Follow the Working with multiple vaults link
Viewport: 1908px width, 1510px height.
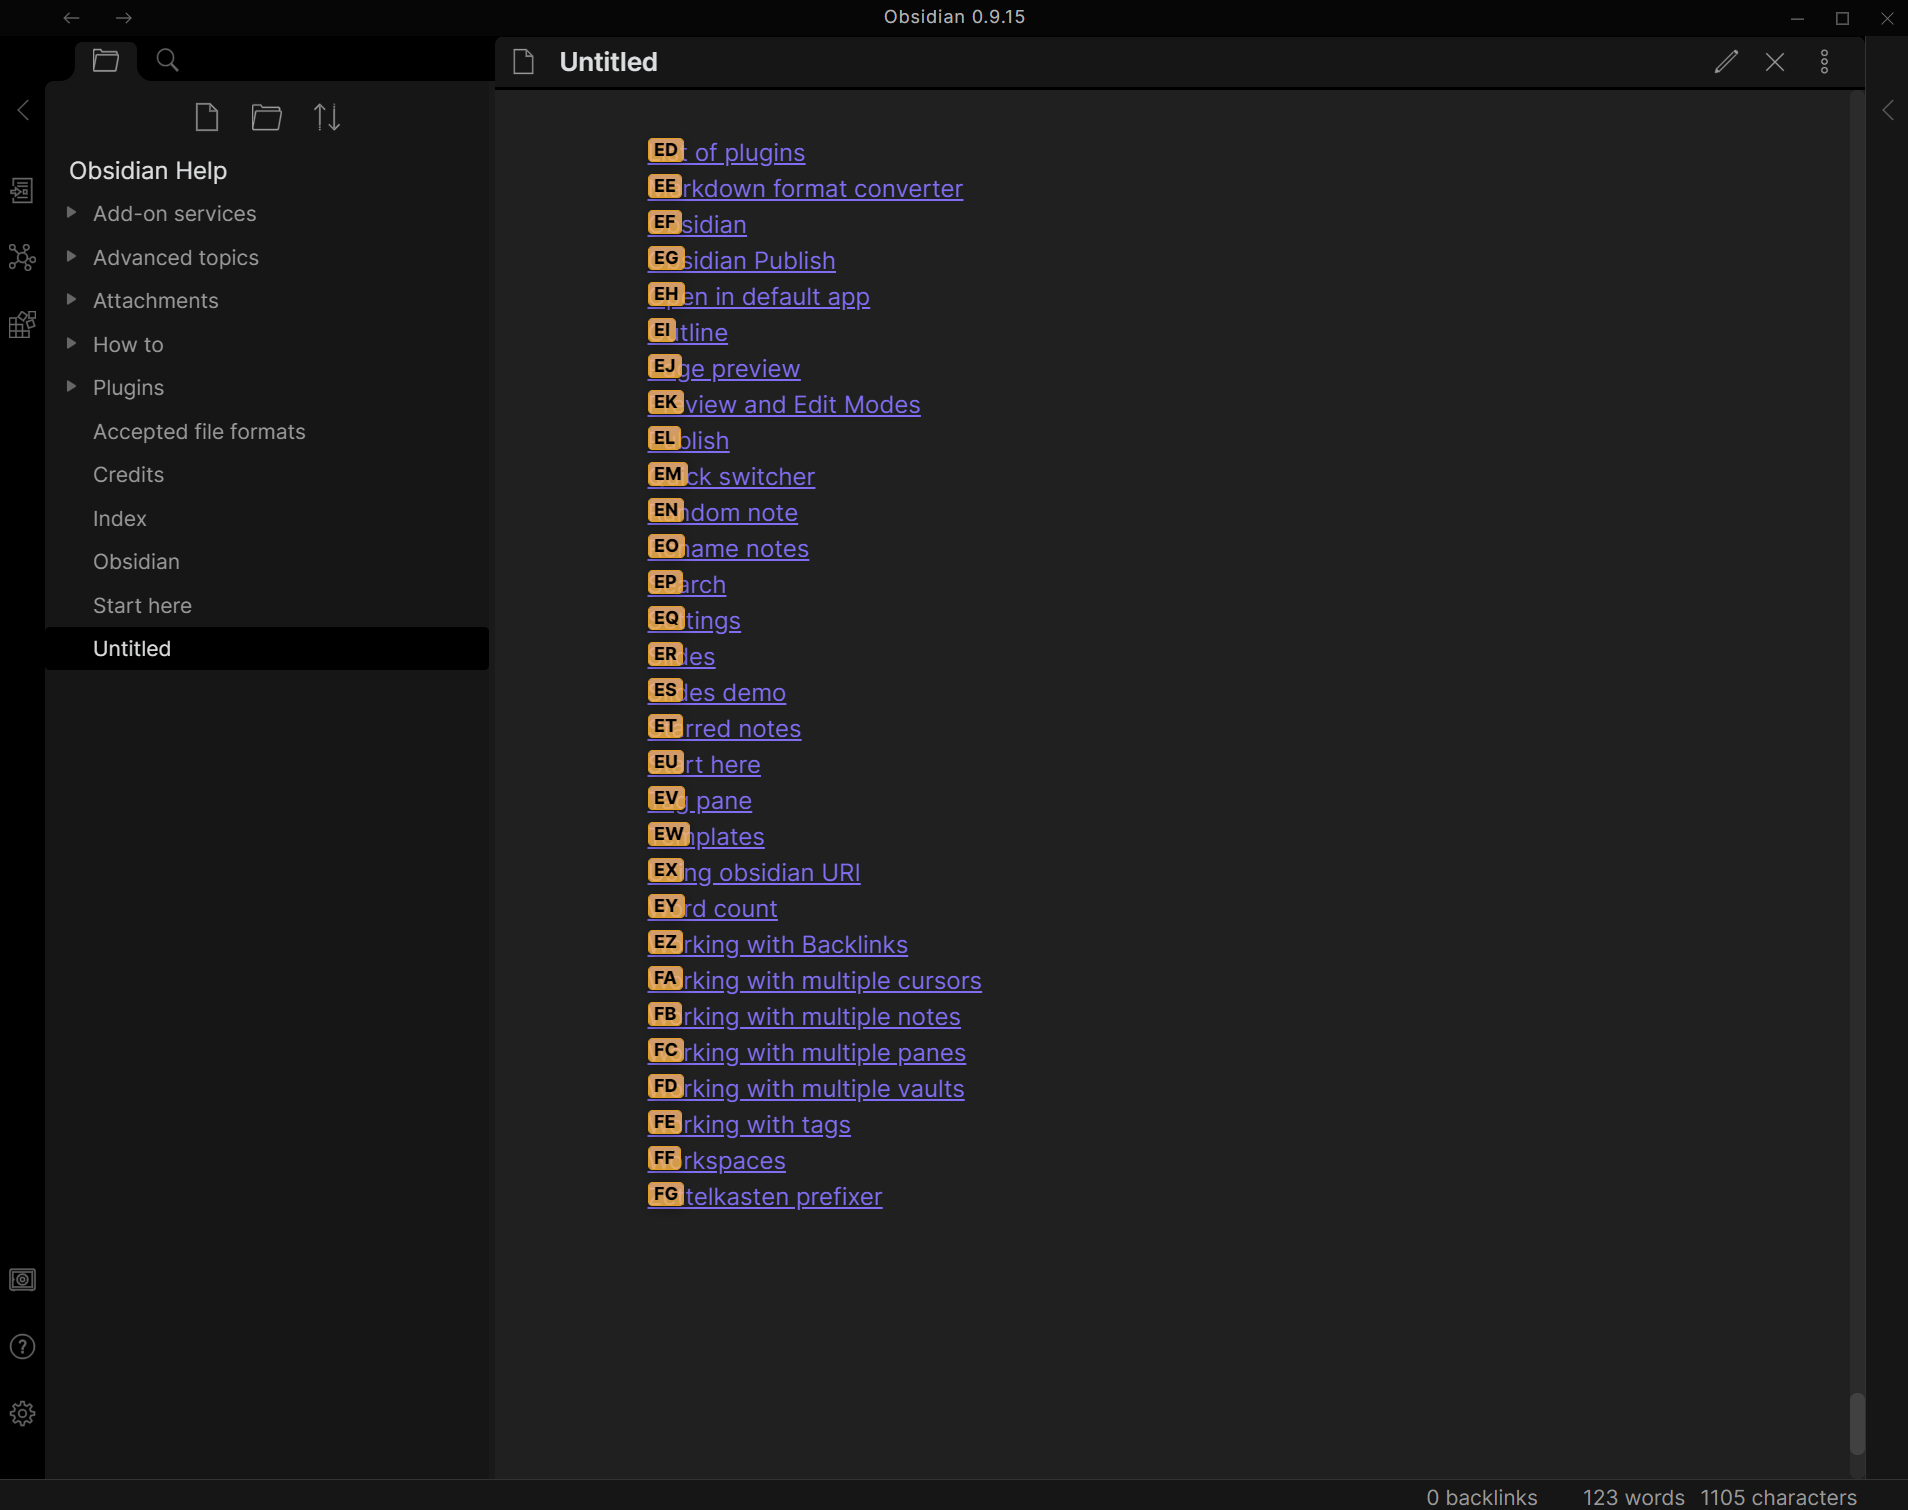[806, 1088]
